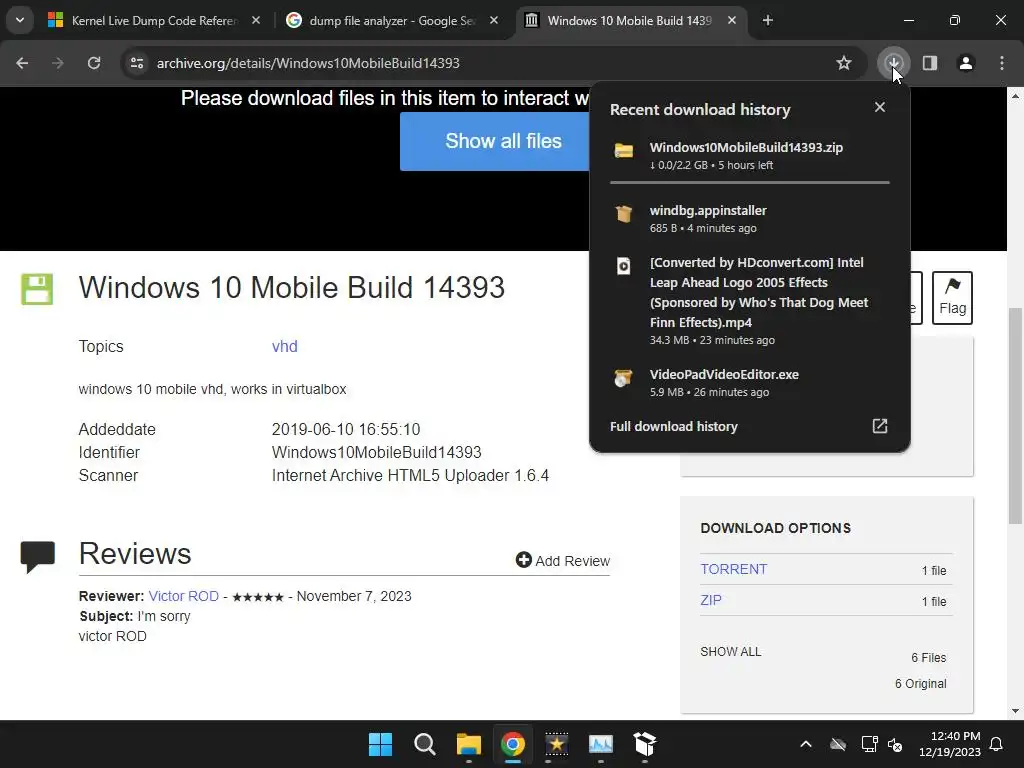This screenshot has width=1024, height=768.
Task: Open Chrome three-dot menu
Action: pos(1002,63)
